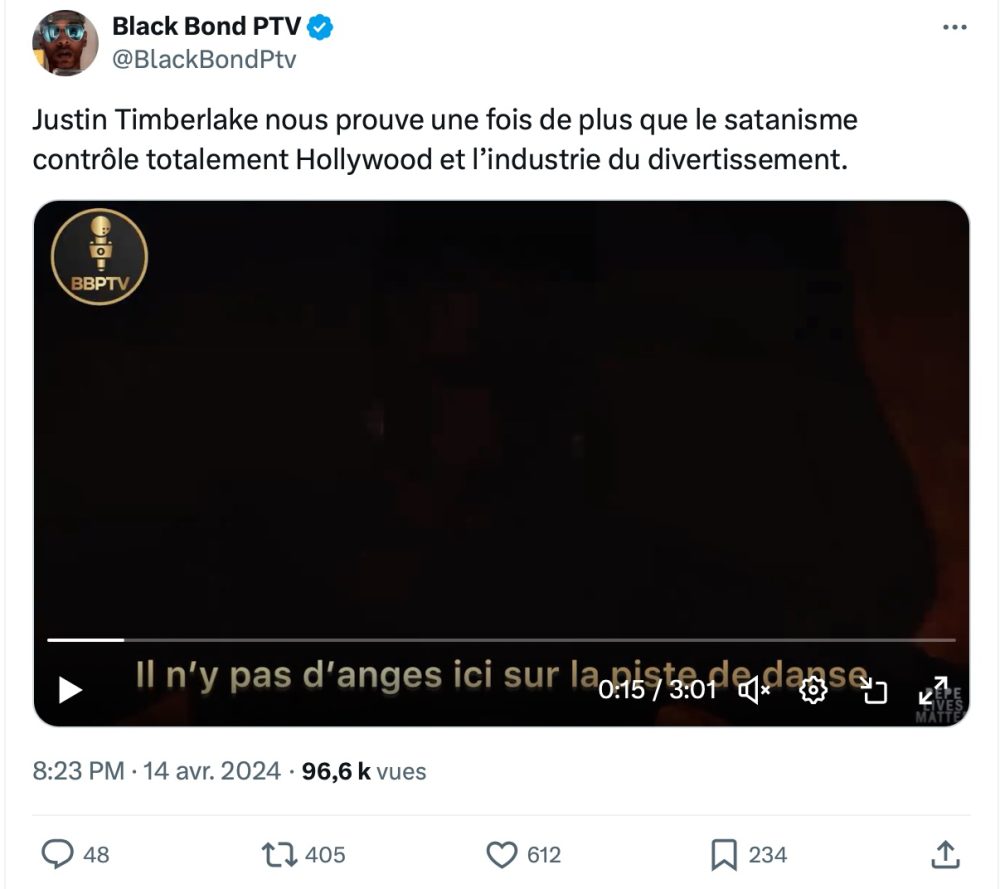Viewport: 1000px width, 889px height.
Task: Toggle the muted speaker icon
Action: click(x=754, y=691)
